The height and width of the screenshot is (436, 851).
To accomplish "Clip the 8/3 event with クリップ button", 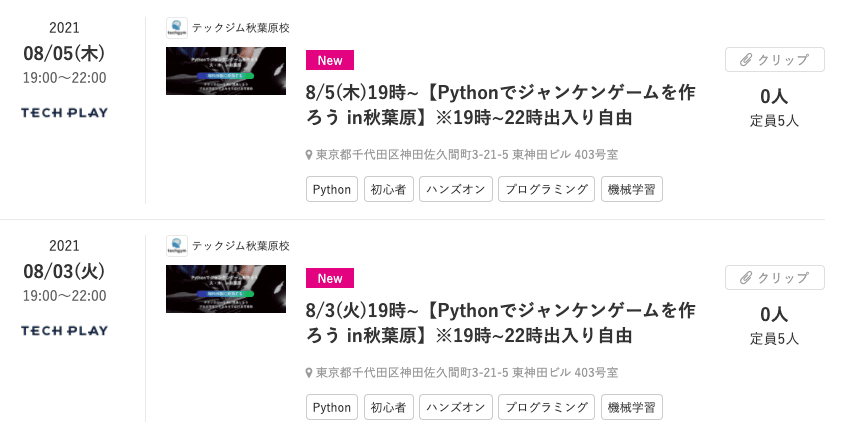I will (x=774, y=278).
